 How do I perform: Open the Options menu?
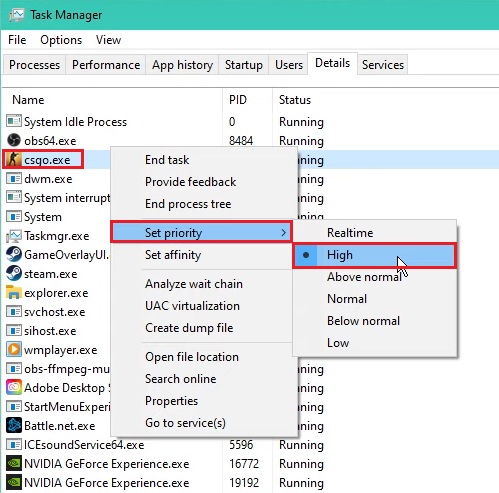click(x=61, y=40)
